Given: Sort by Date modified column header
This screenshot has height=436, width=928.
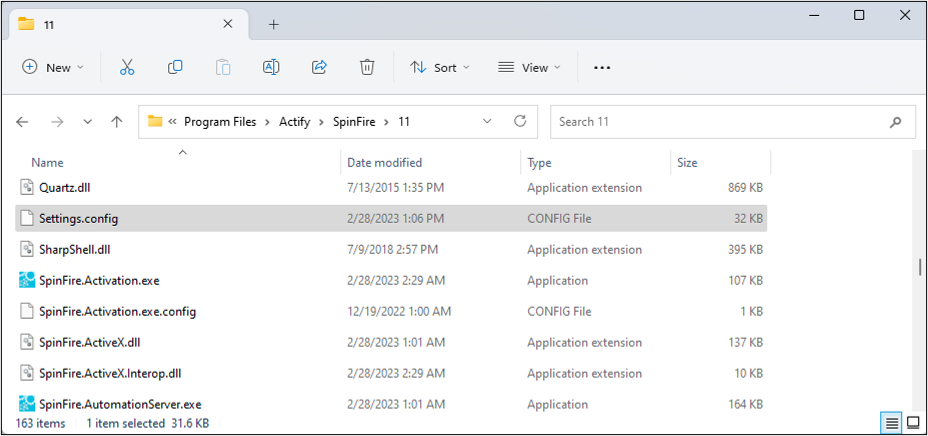Looking at the screenshot, I should 385,163.
